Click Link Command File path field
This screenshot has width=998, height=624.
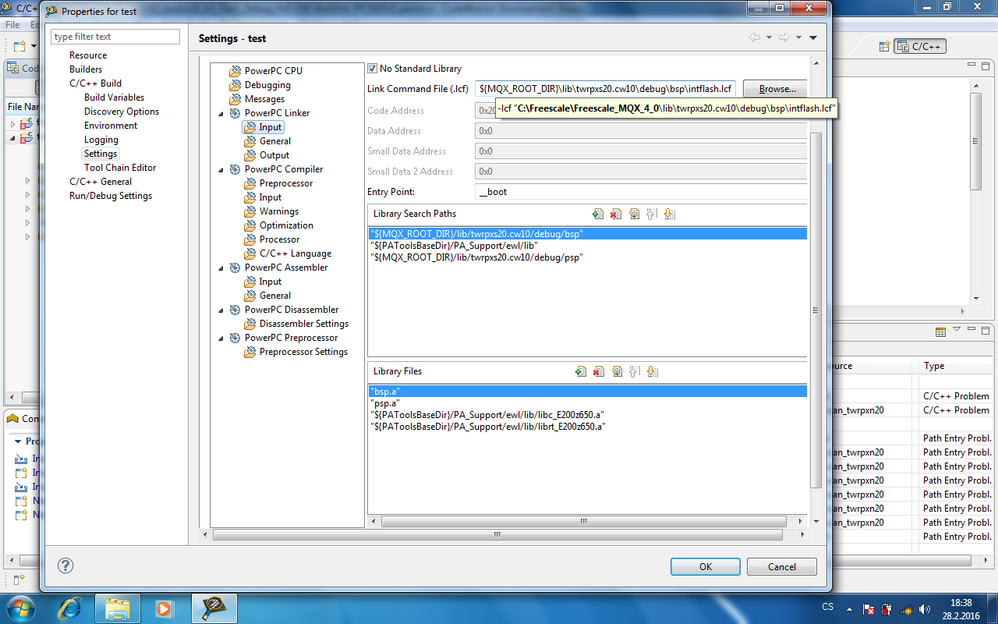pos(605,89)
